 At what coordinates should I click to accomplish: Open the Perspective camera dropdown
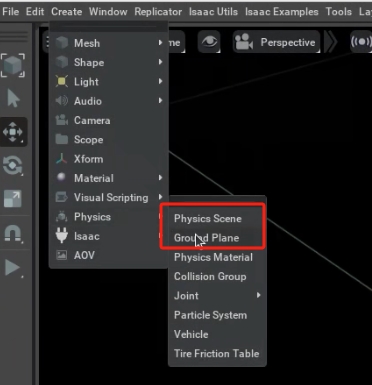tap(277, 42)
